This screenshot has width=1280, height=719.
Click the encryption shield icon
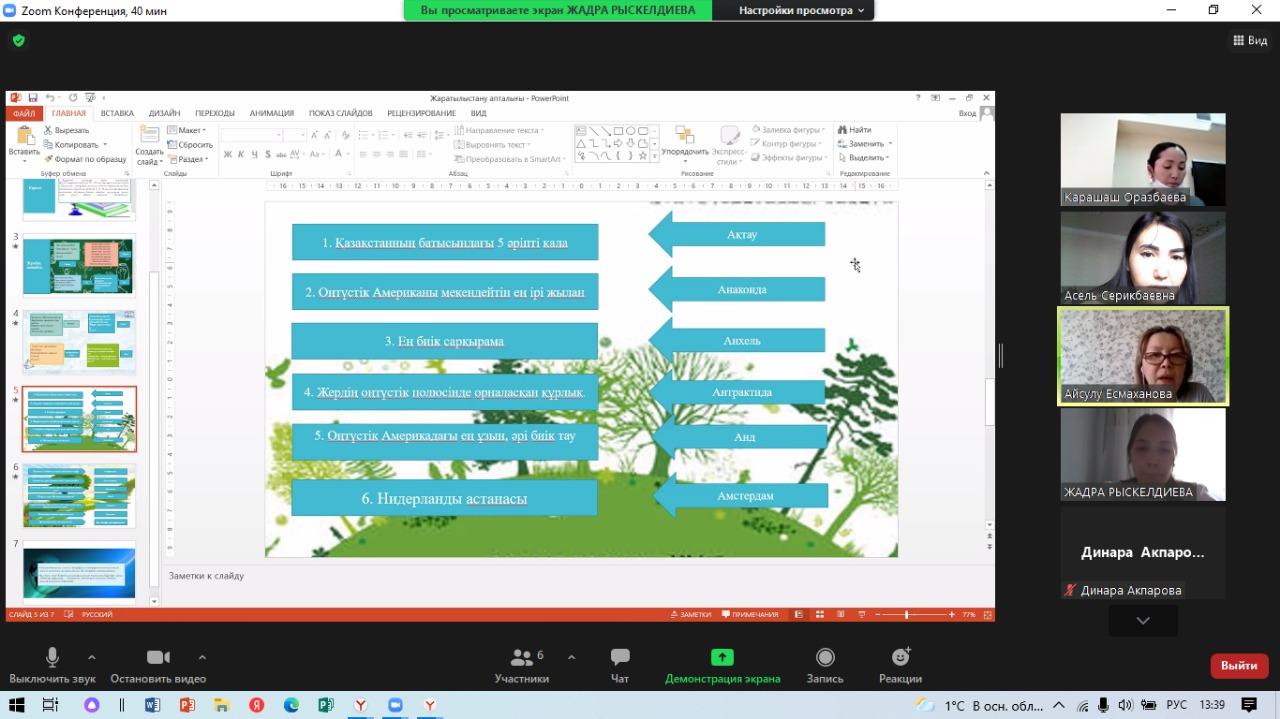click(x=18, y=41)
